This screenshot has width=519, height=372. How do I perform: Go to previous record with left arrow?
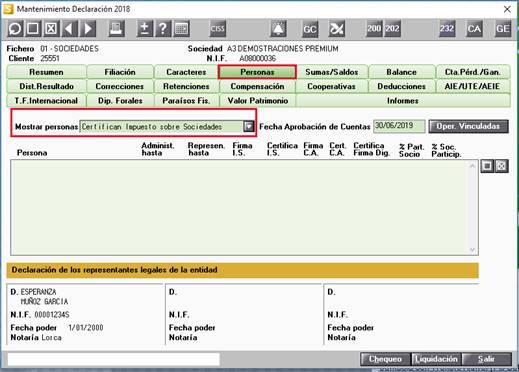click(x=70, y=29)
